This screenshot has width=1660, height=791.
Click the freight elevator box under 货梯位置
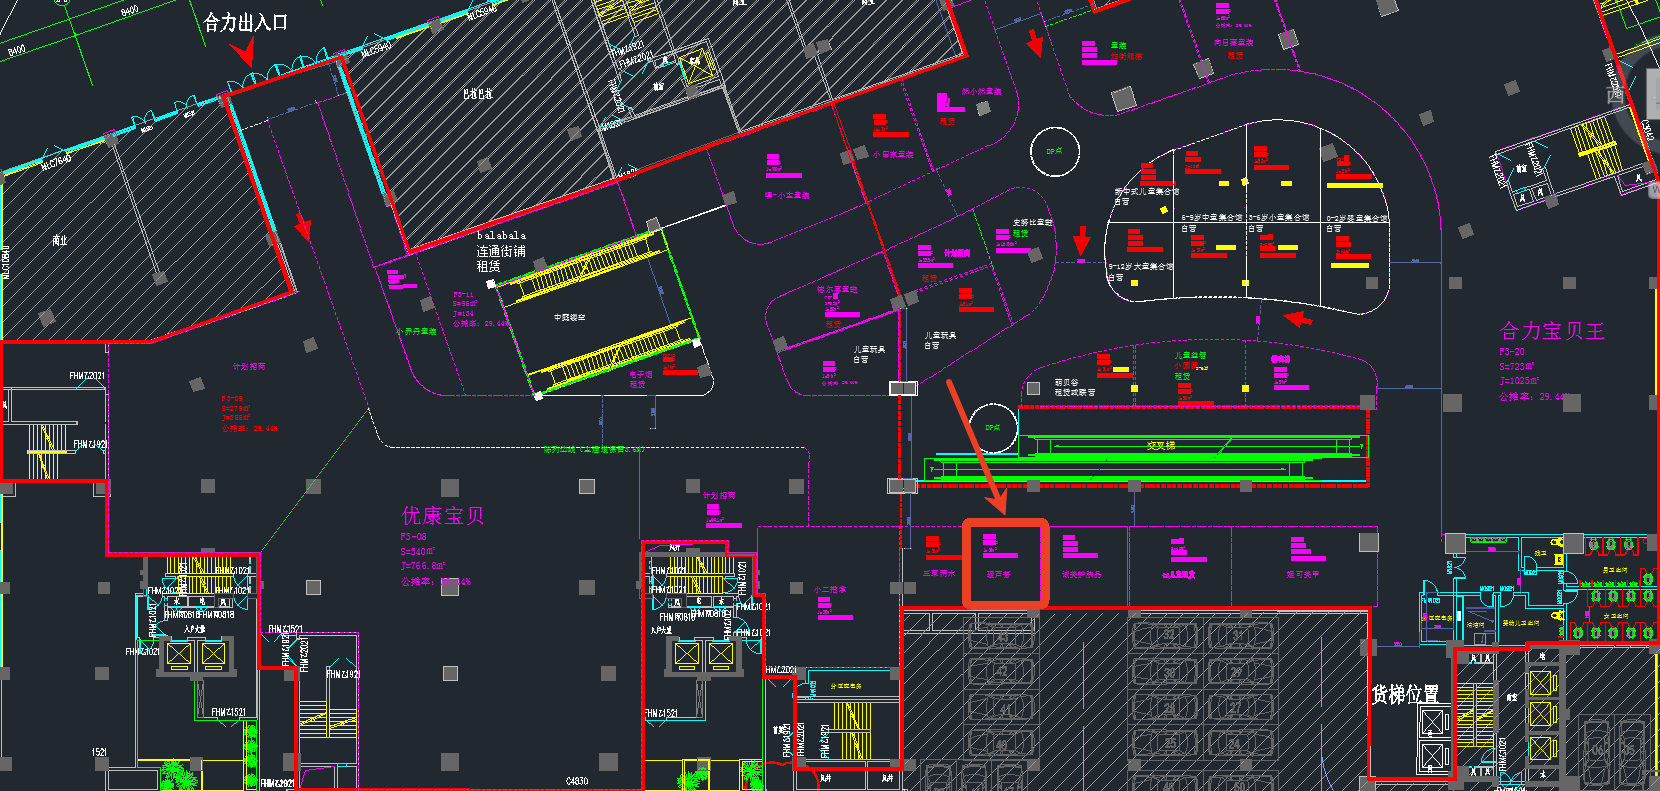click(1434, 738)
